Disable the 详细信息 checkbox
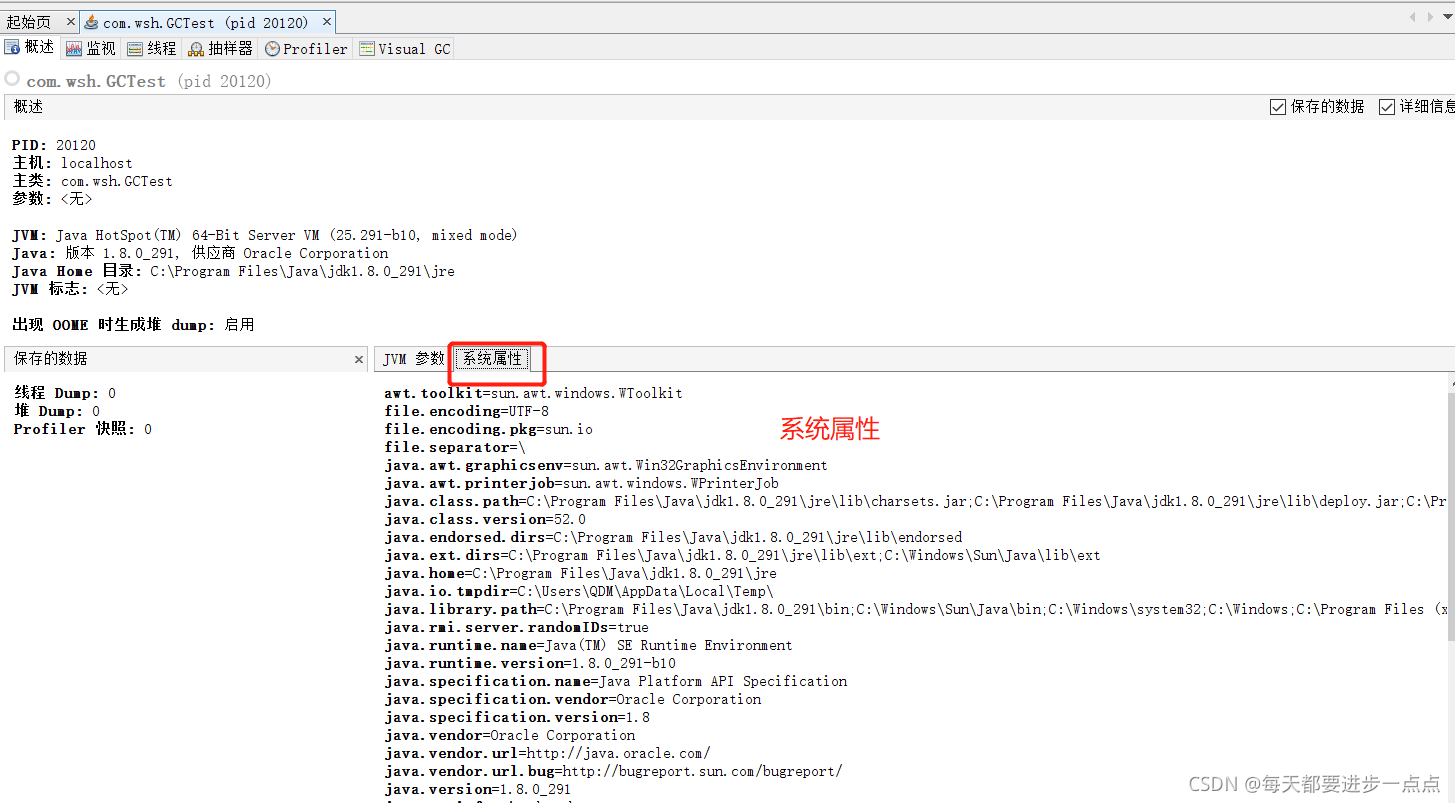 [1390, 106]
